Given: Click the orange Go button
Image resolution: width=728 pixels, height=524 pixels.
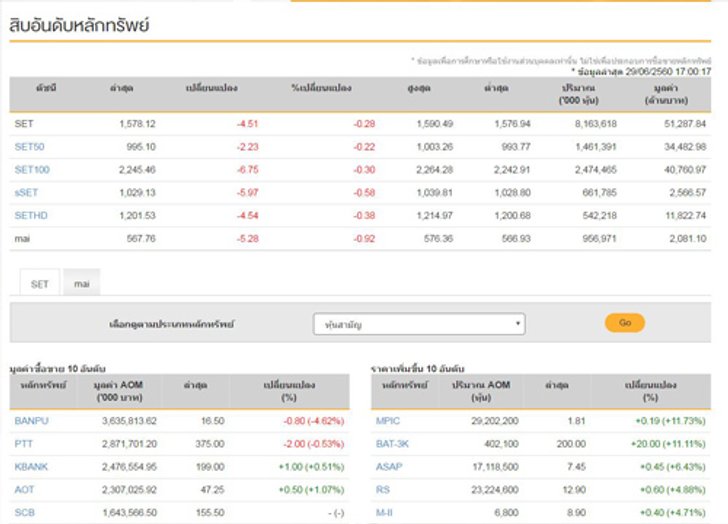Looking at the screenshot, I should pyautogui.click(x=625, y=323).
